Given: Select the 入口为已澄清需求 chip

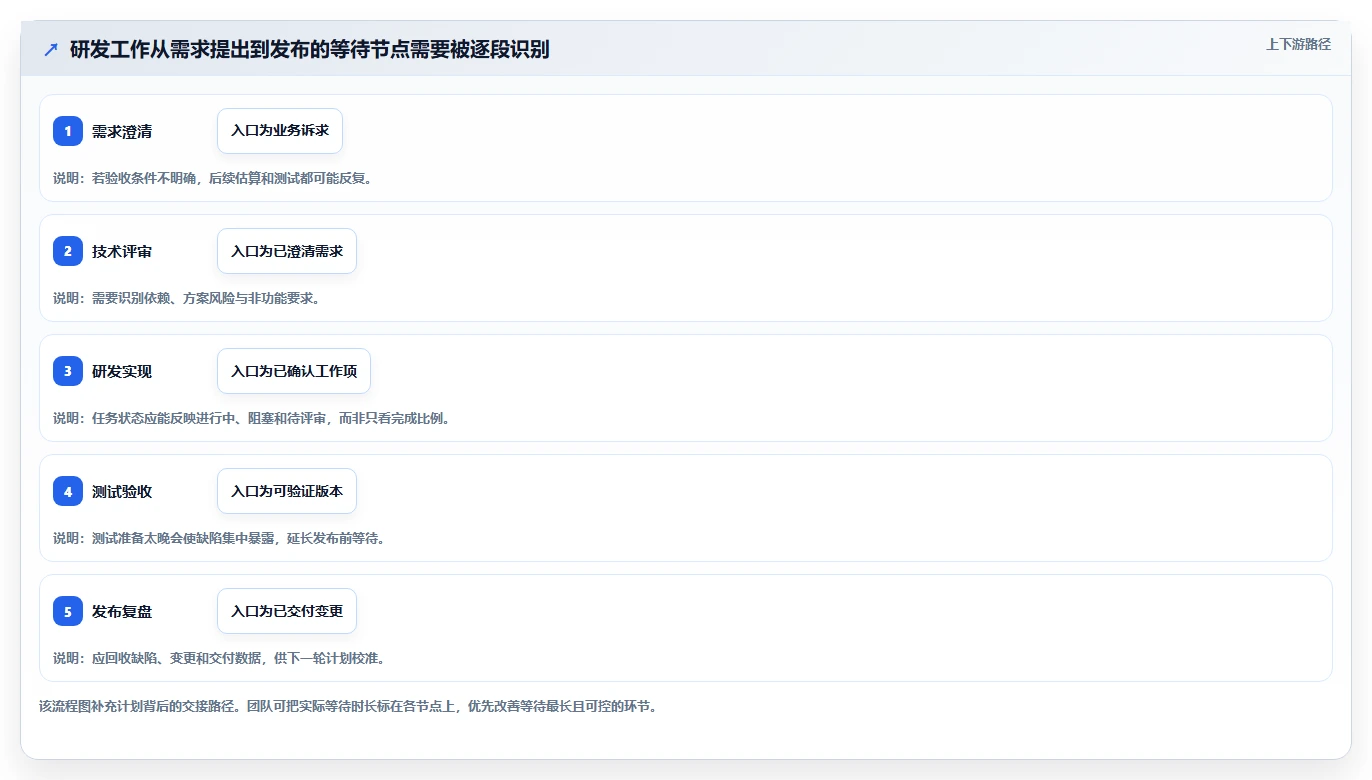Looking at the screenshot, I should tap(287, 251).
